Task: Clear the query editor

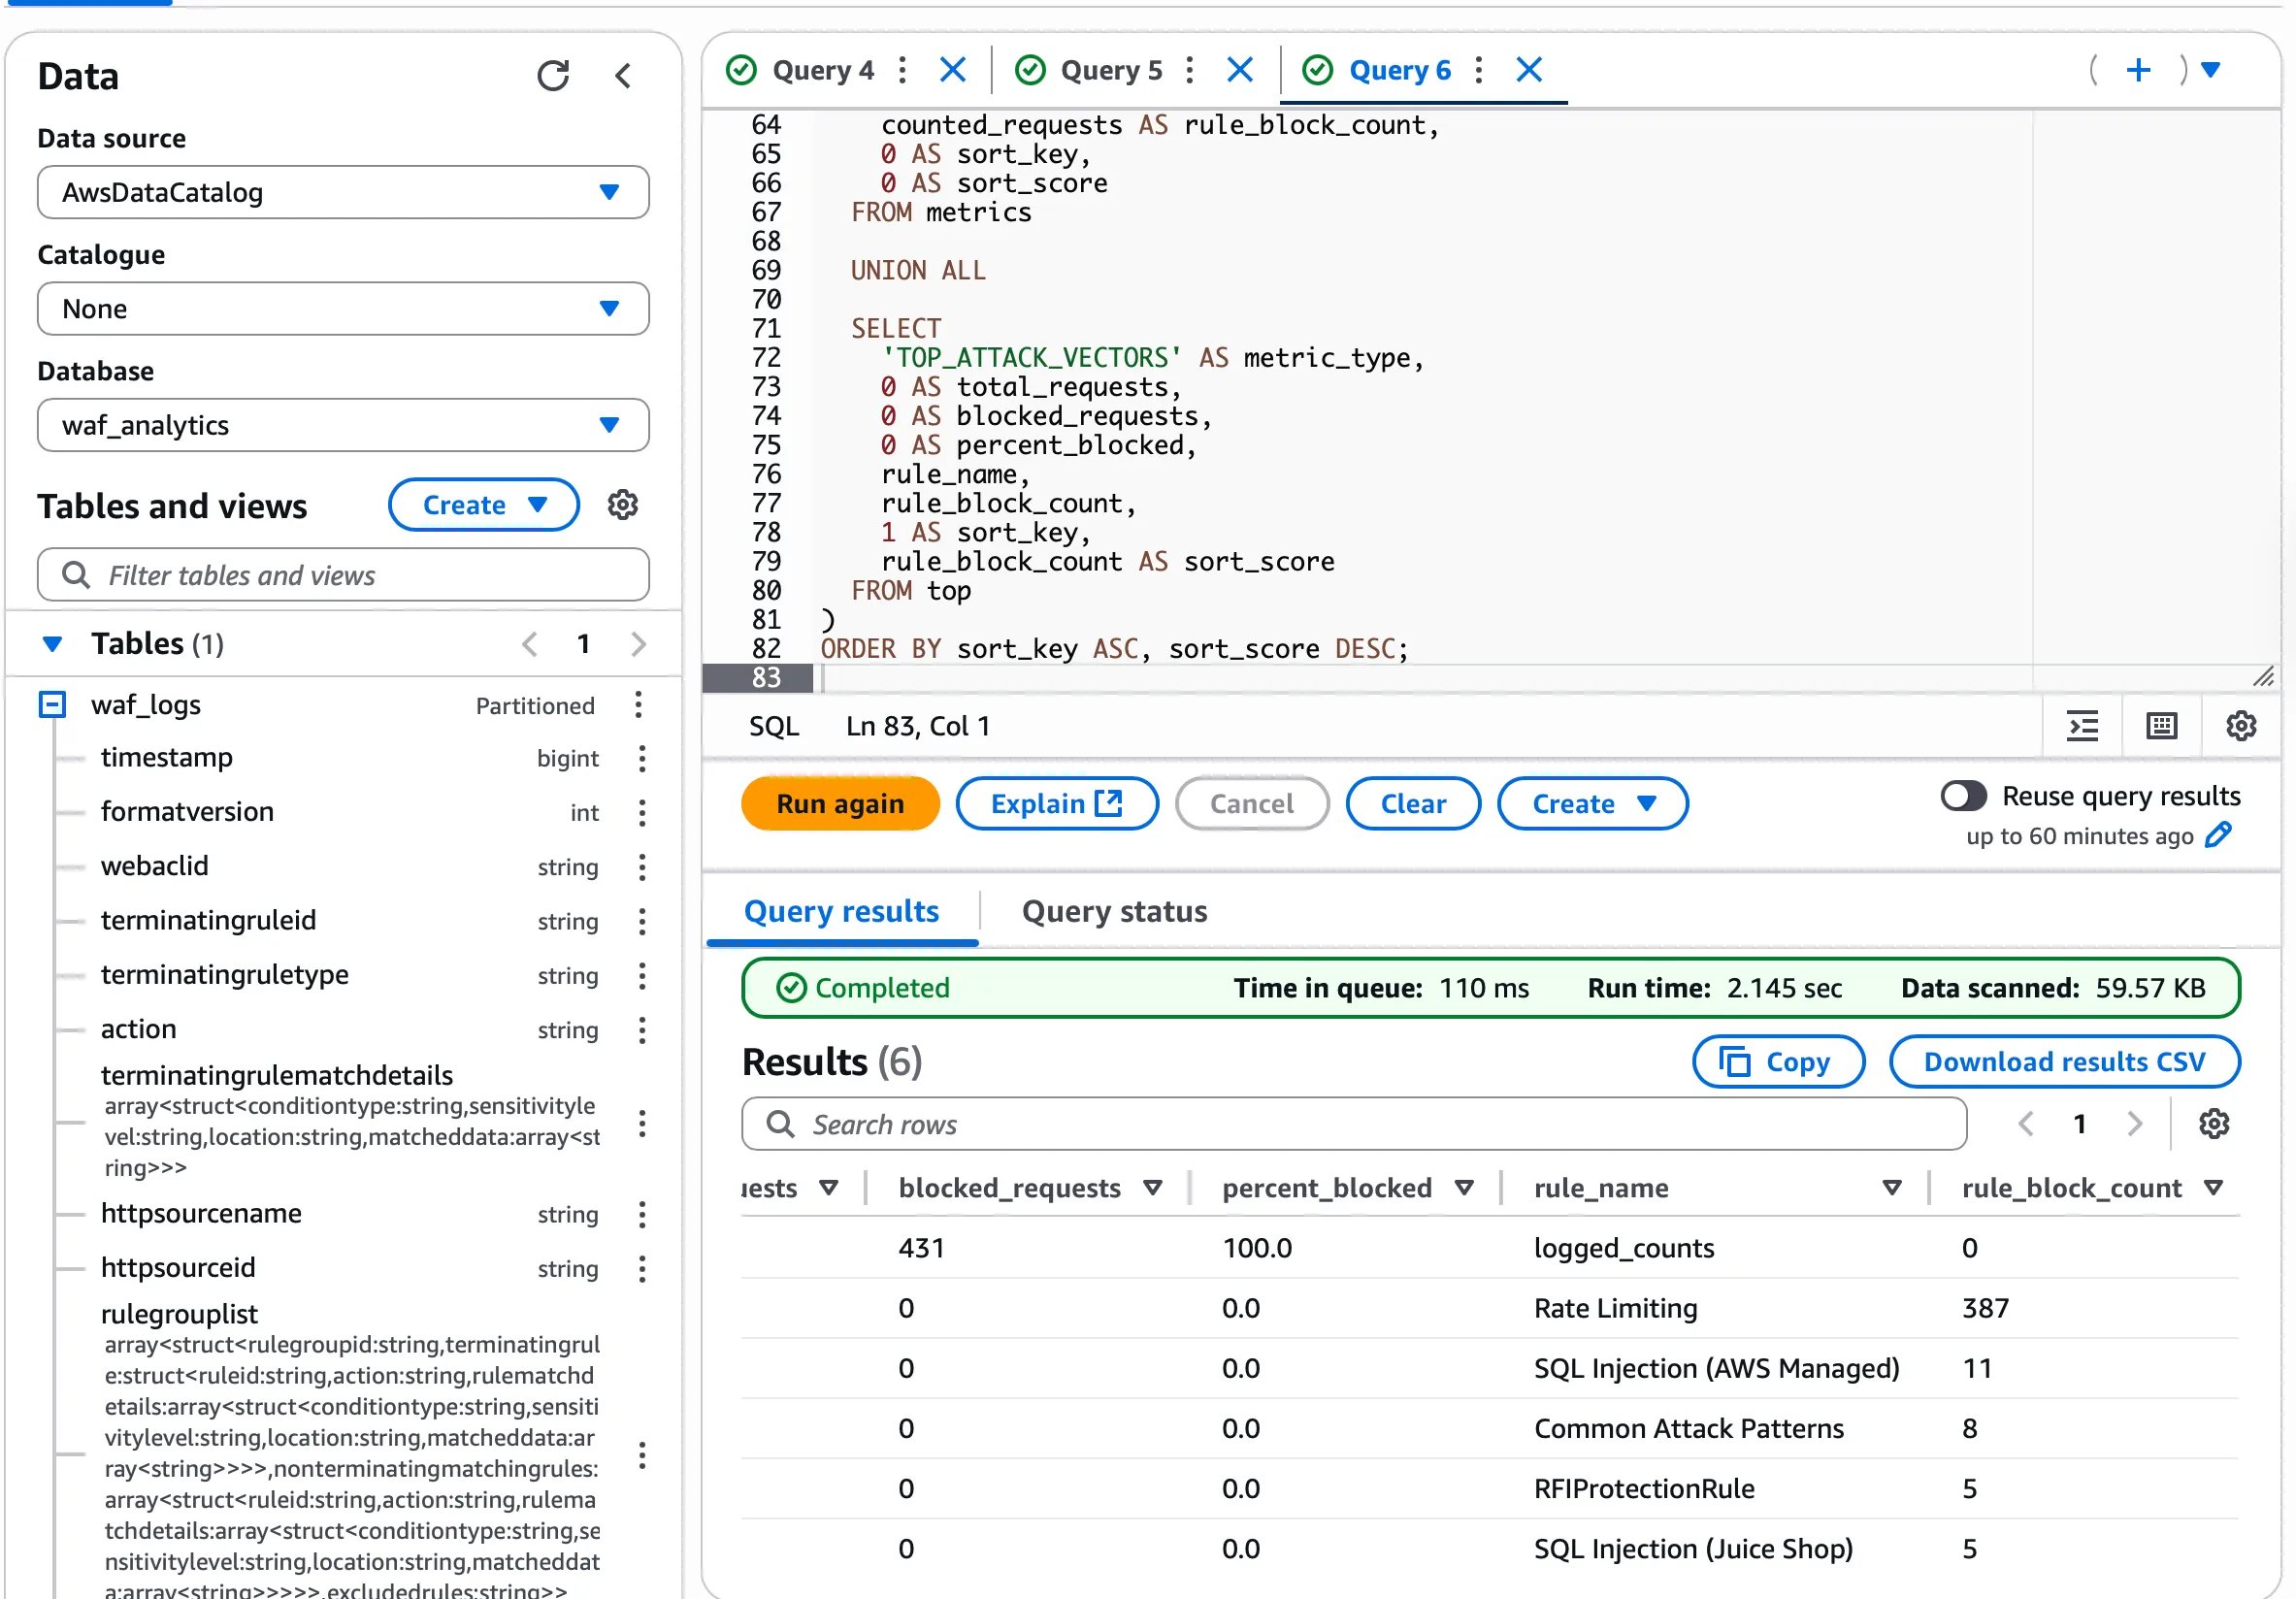Action: (1413, 803)
